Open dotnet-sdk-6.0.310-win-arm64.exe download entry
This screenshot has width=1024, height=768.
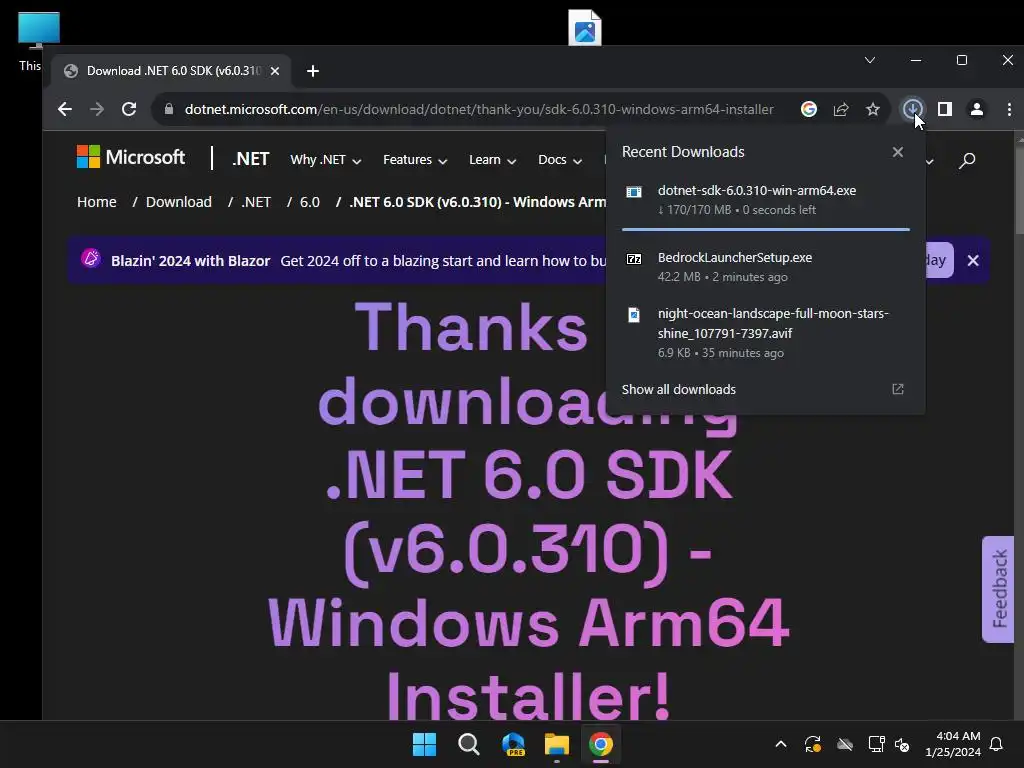click(x=765, y=200)
